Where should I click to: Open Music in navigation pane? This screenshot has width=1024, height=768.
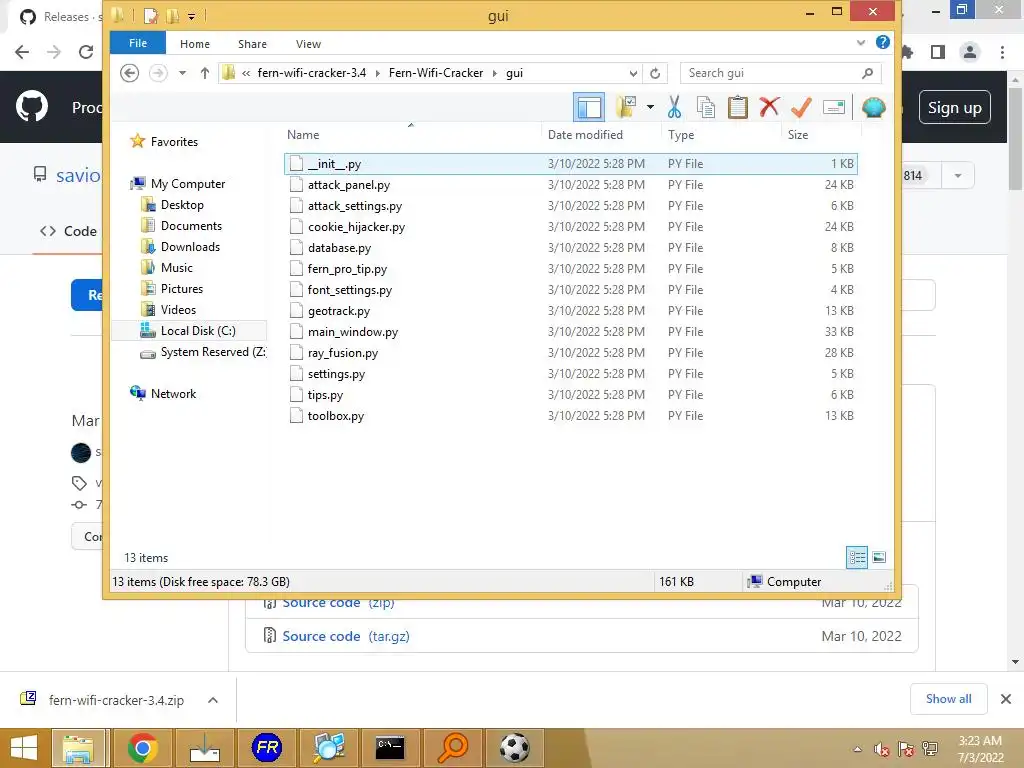pos(167,268)
